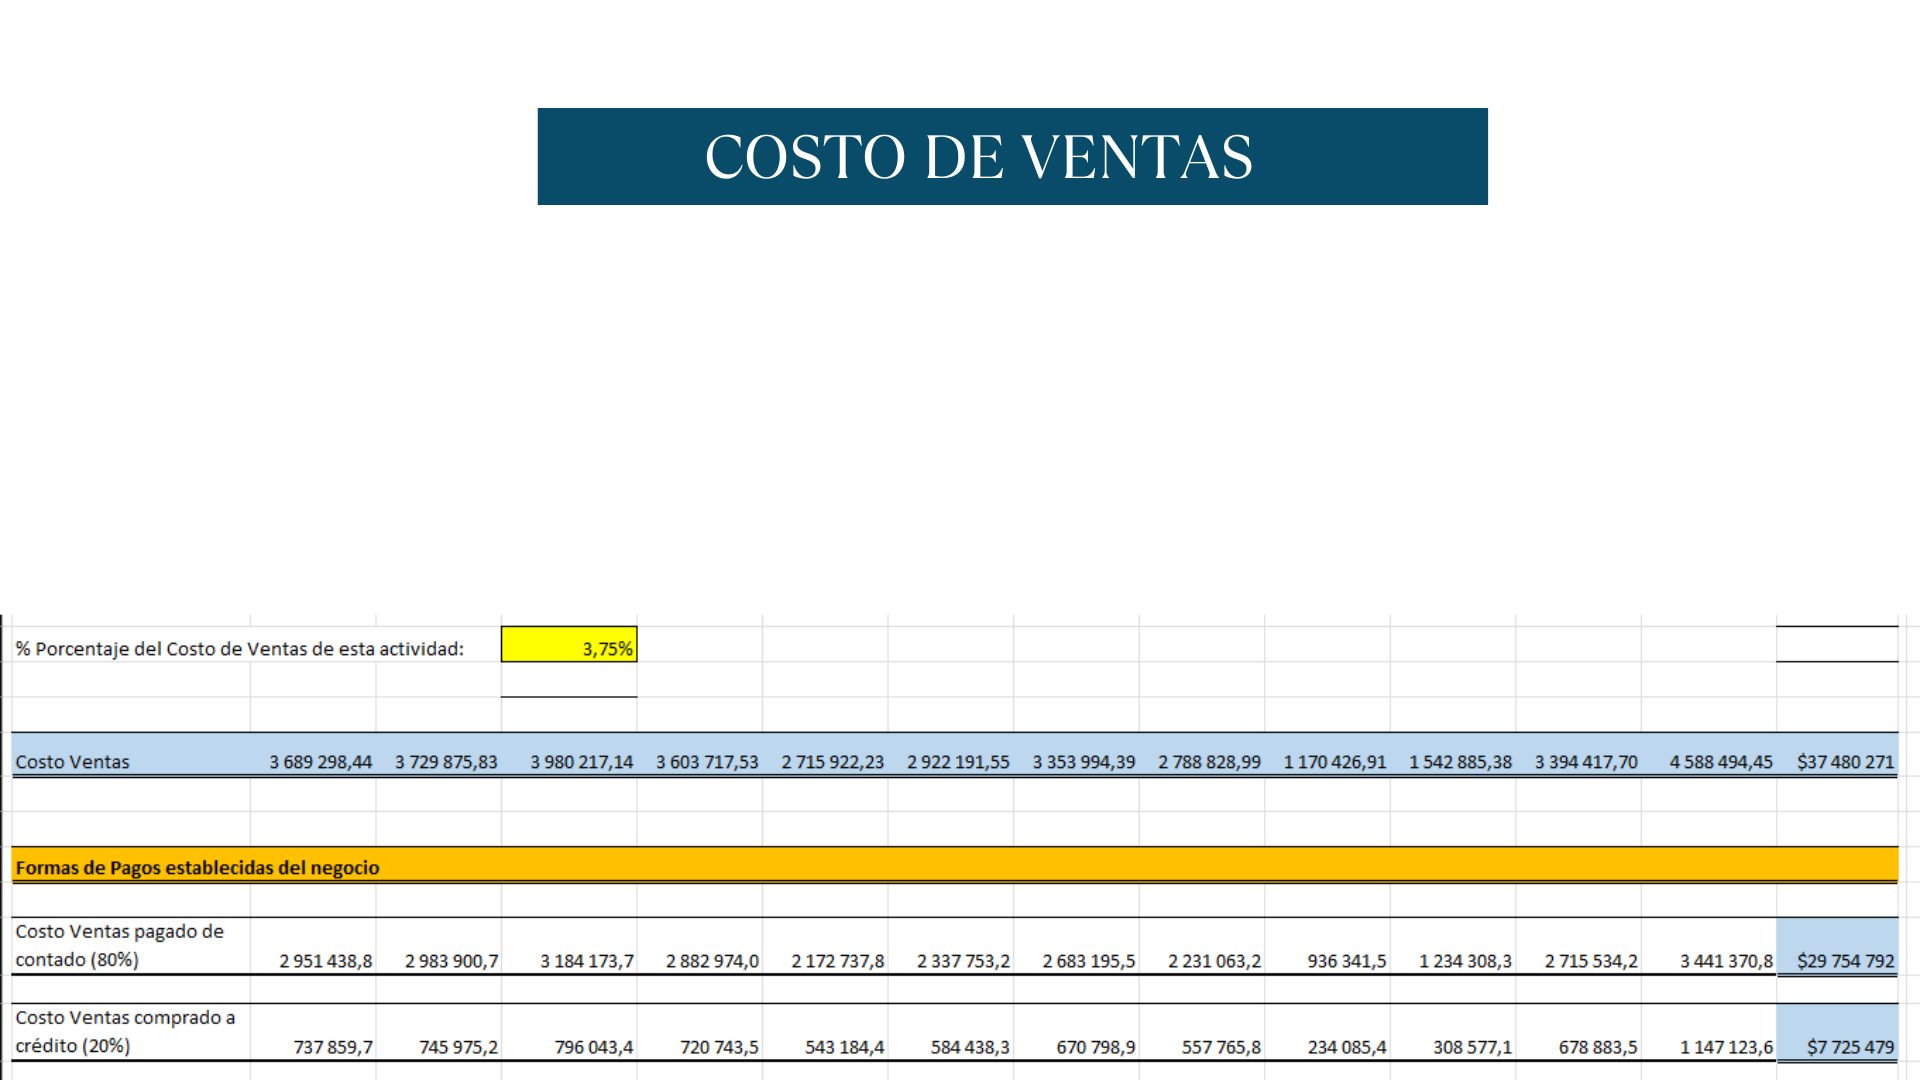Click the Costo Ventas total $37 480 271
The width and height of the screenshot is (1920, 1080).
click(x=1845, y=762)
